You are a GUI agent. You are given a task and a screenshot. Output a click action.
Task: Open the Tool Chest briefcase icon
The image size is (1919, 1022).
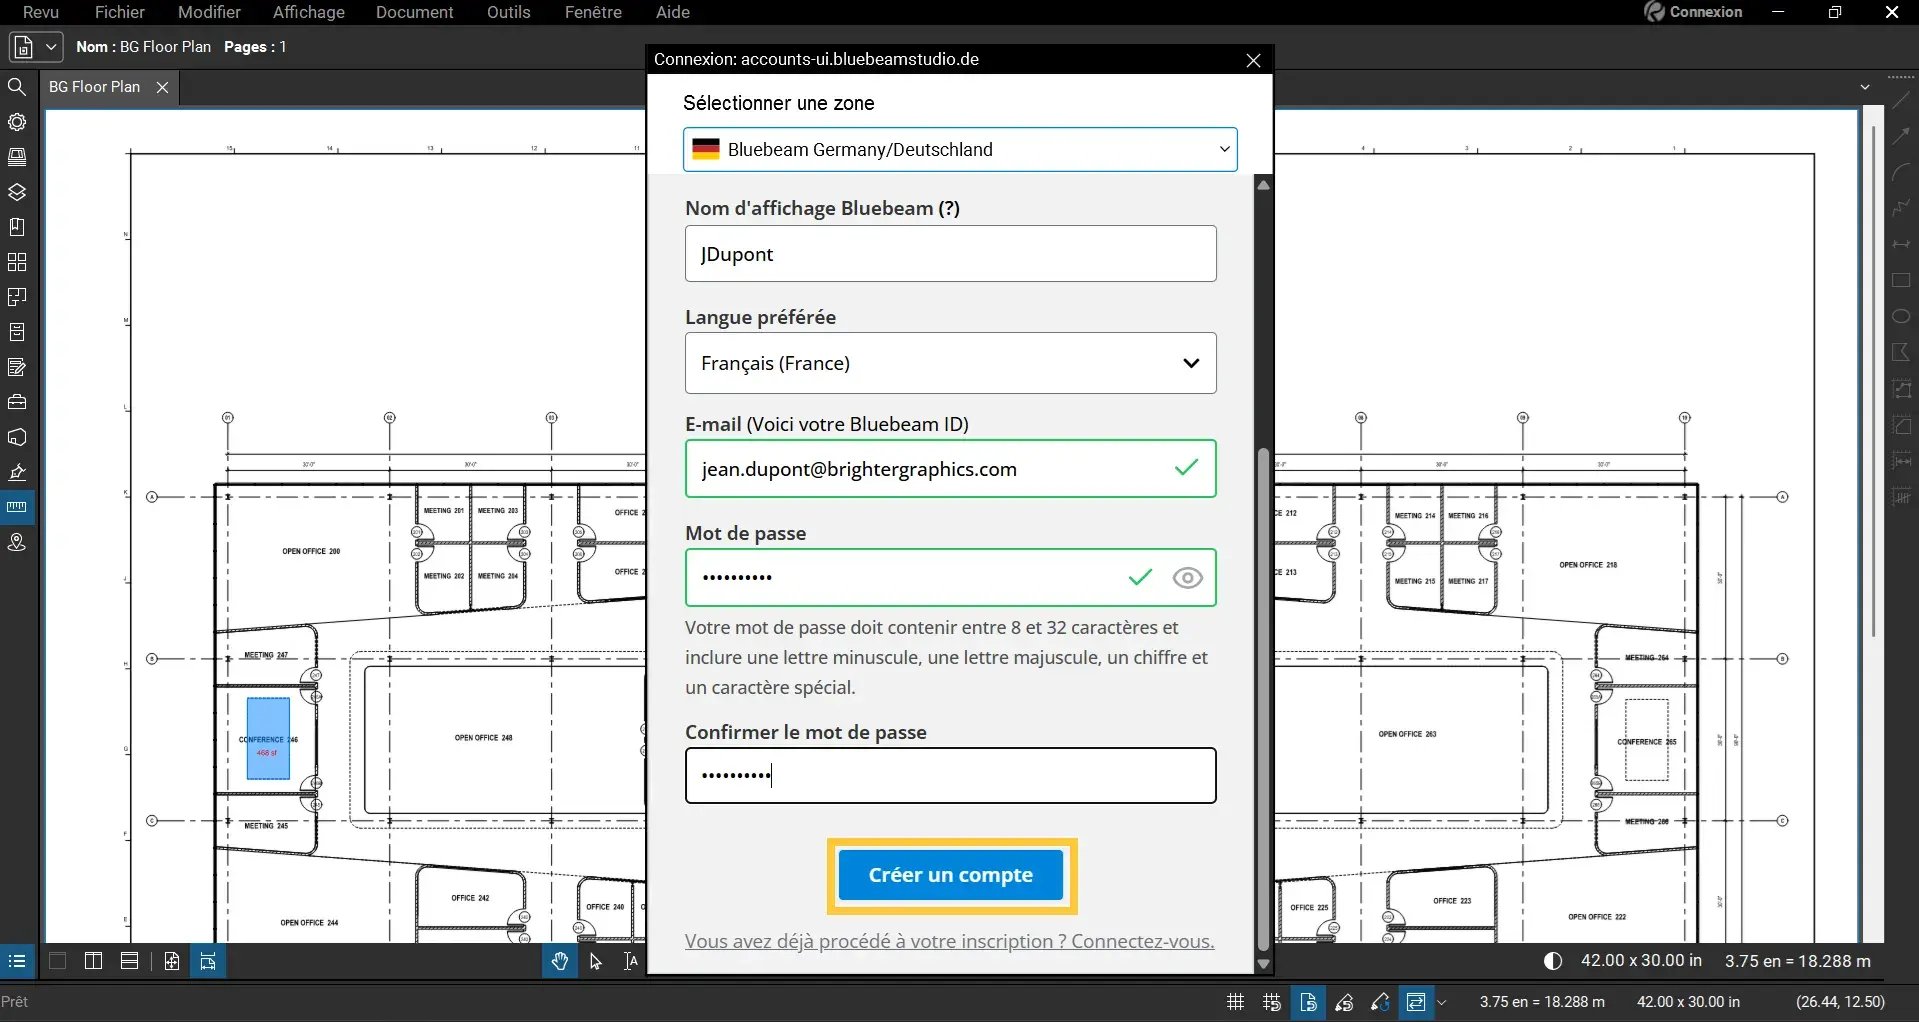click(17, 402)
